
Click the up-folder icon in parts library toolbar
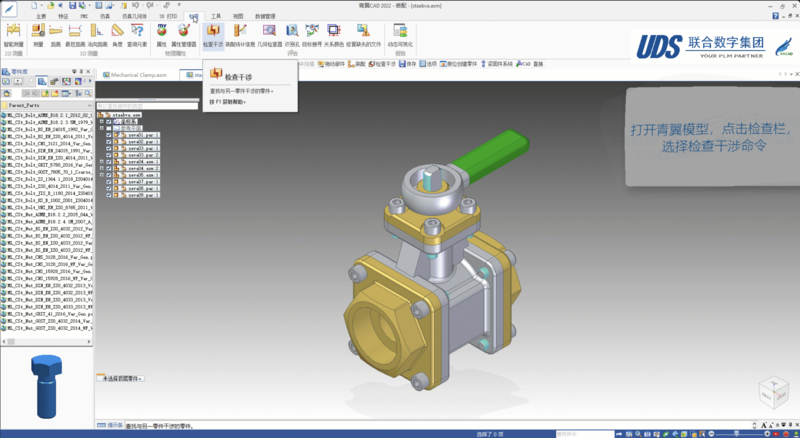(45, 93)
